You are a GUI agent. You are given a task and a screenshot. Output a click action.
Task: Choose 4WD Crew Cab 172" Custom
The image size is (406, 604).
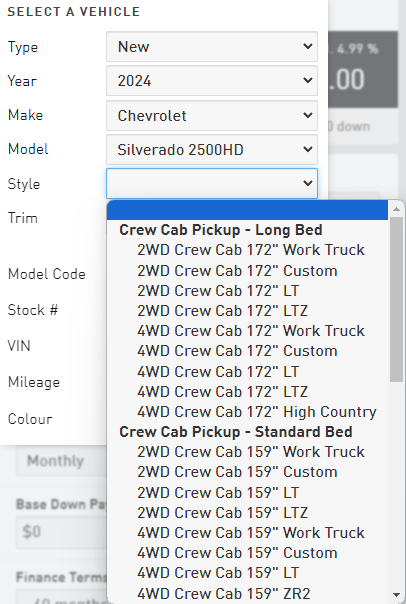tap(247, 351)
